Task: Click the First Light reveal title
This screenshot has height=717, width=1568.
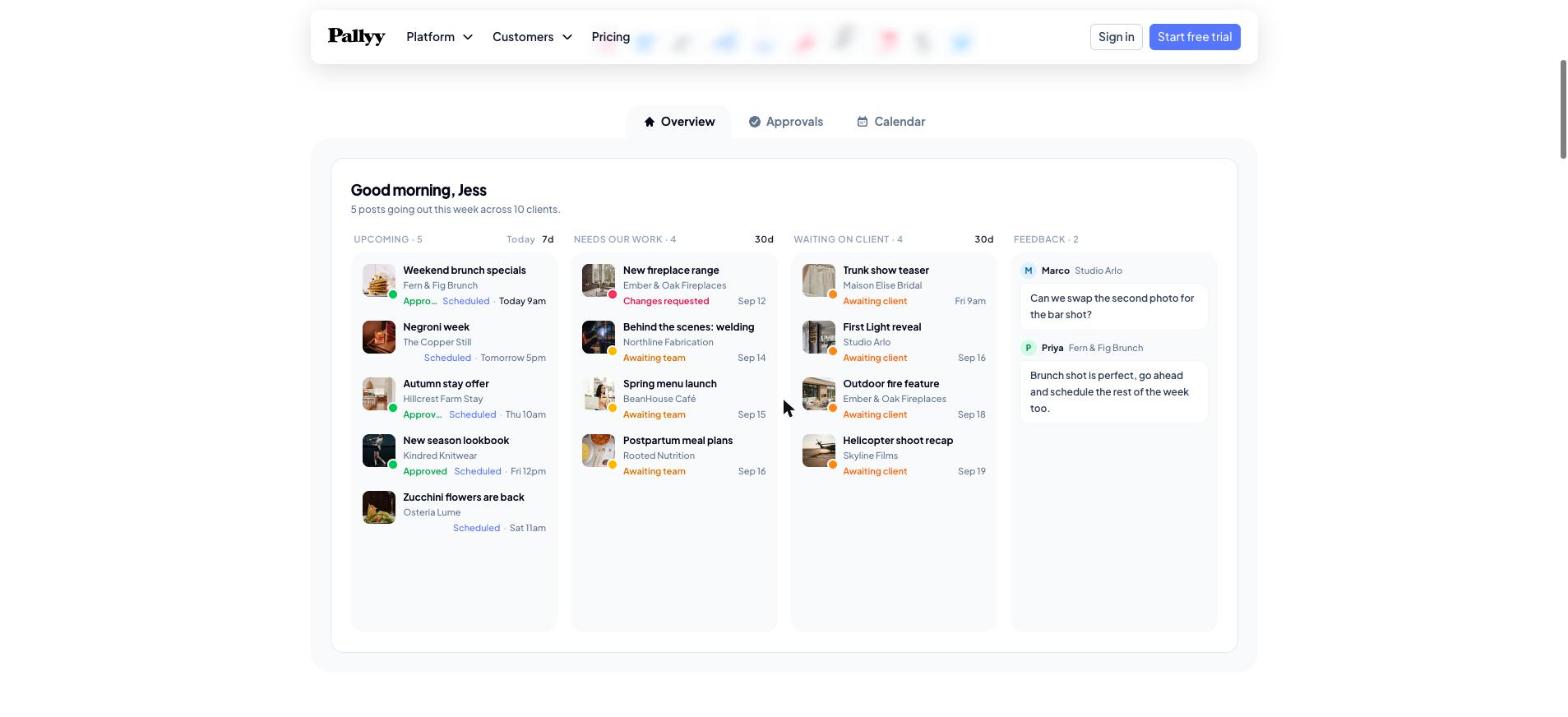Action: point(882,328)
